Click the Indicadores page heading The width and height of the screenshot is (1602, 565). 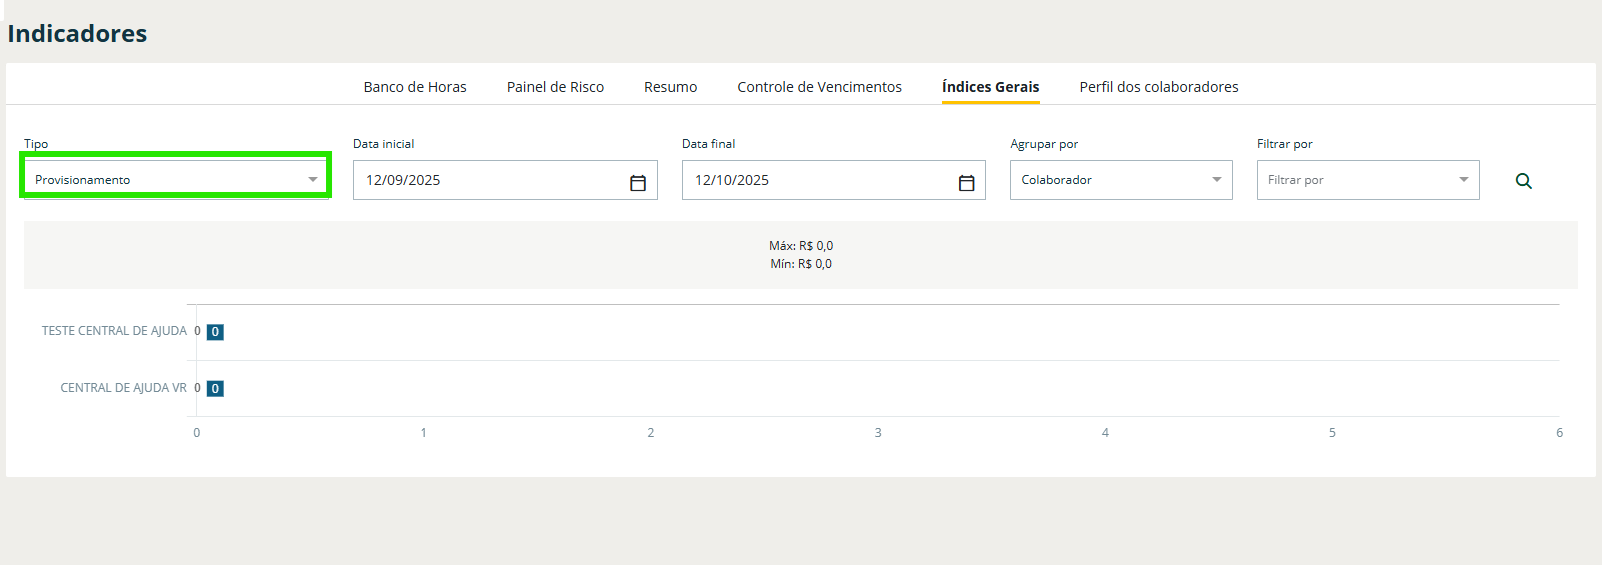pos(77,34)
